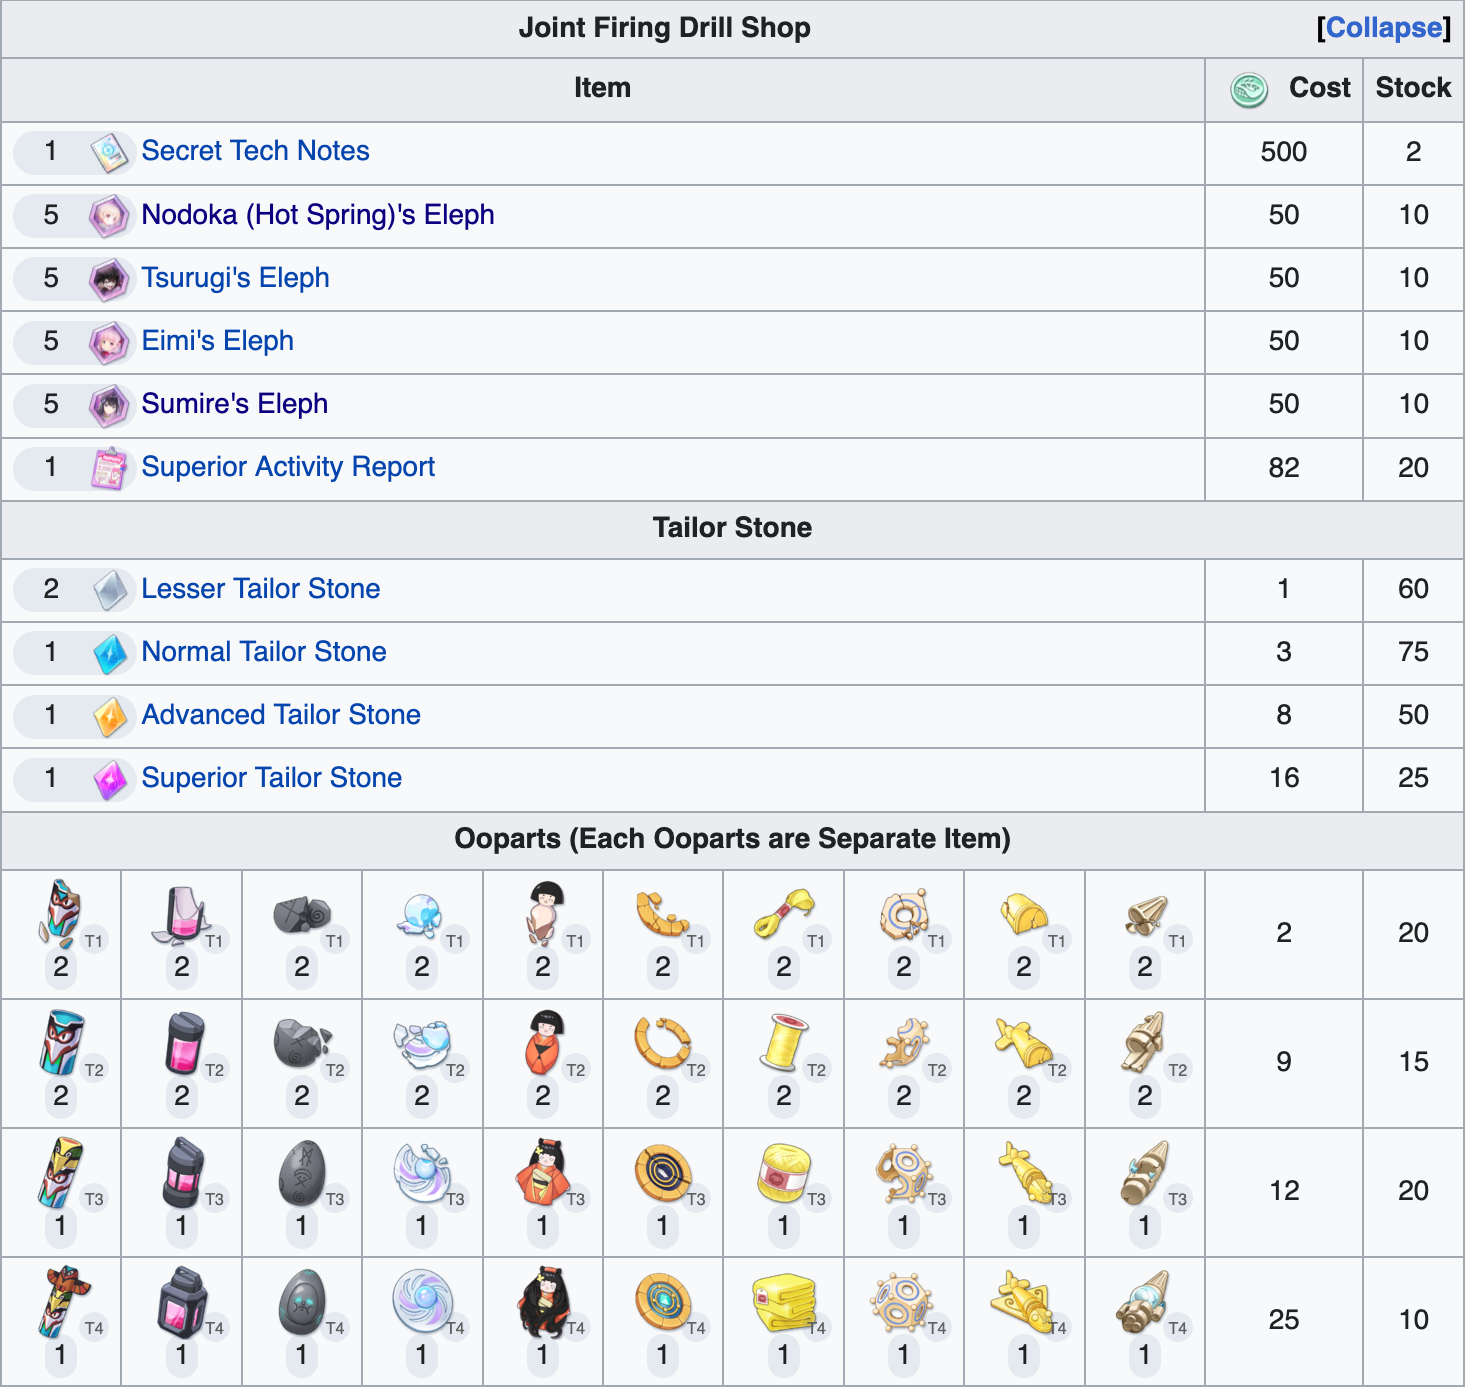1466x1388 pixels.
Task: Select Tsurugi's Eleph portrait icon
Action: 109,279
